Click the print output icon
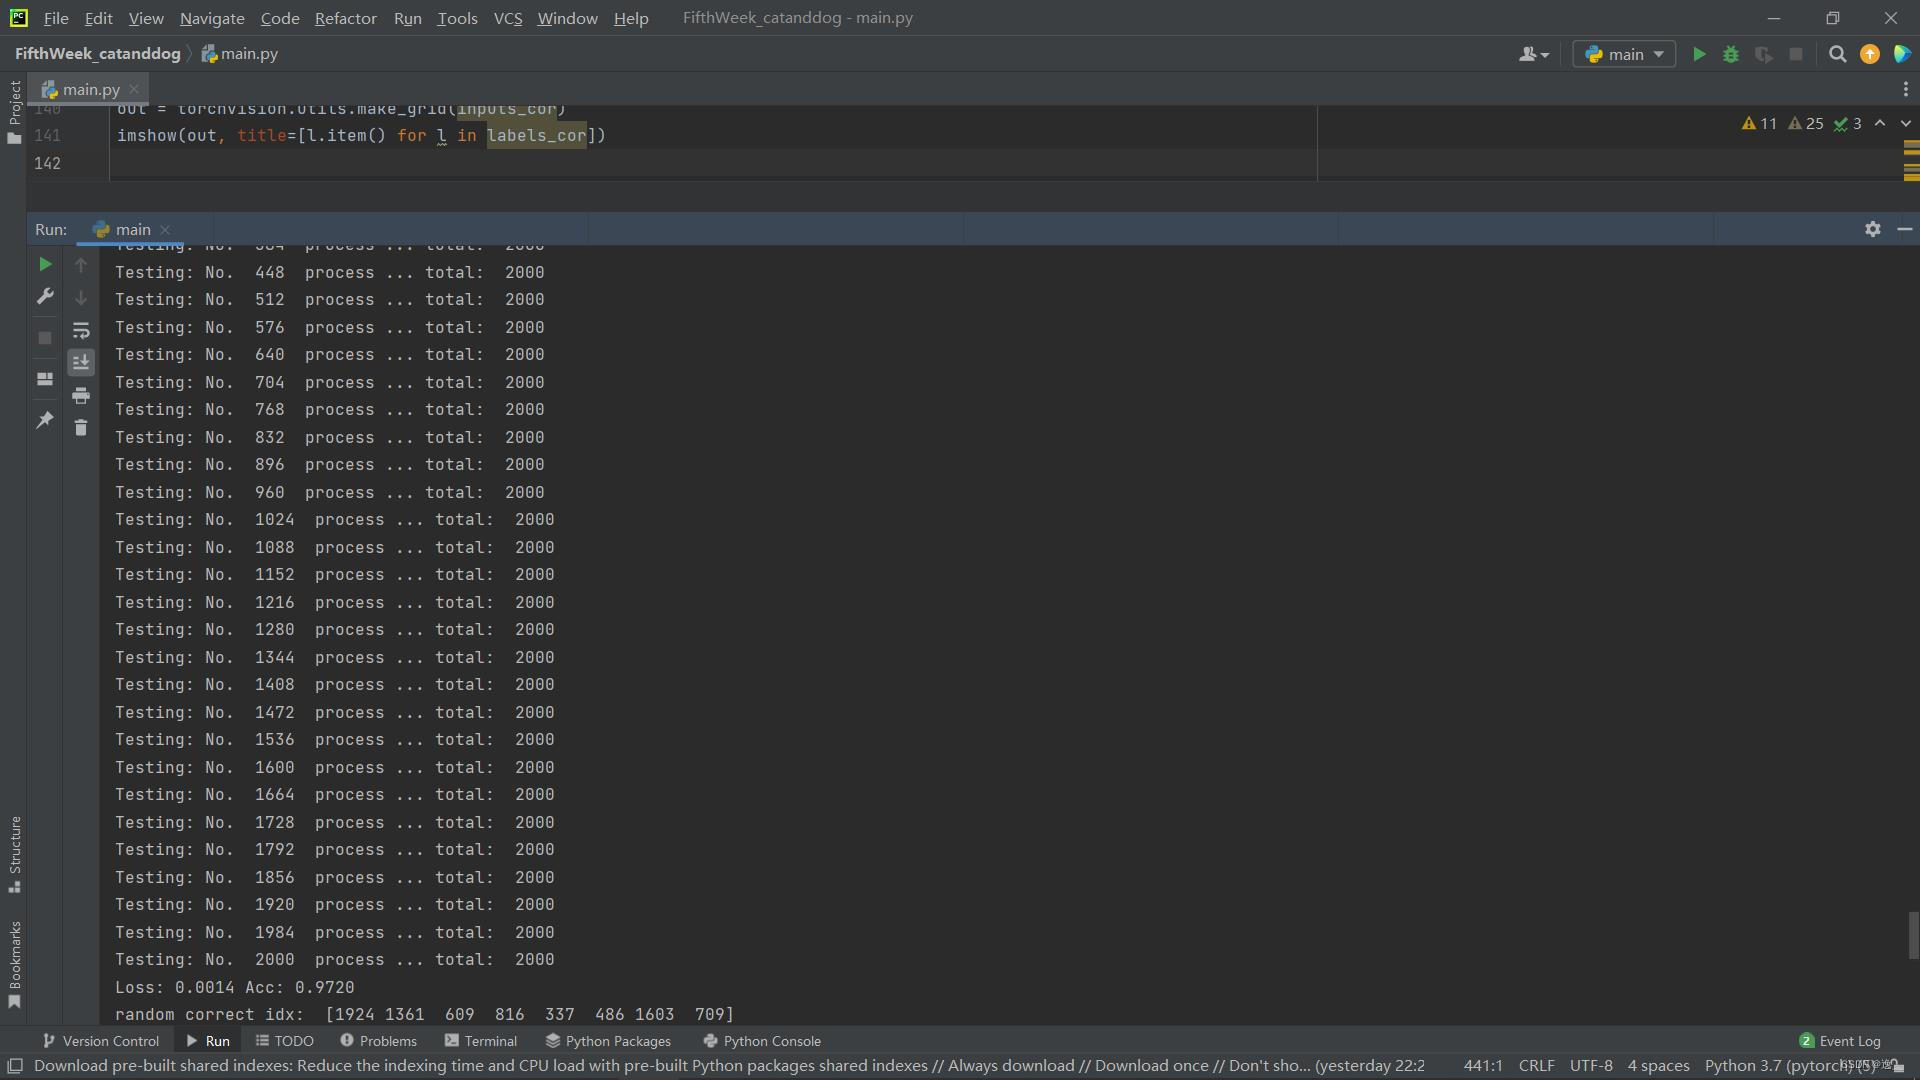 [81, 396]
